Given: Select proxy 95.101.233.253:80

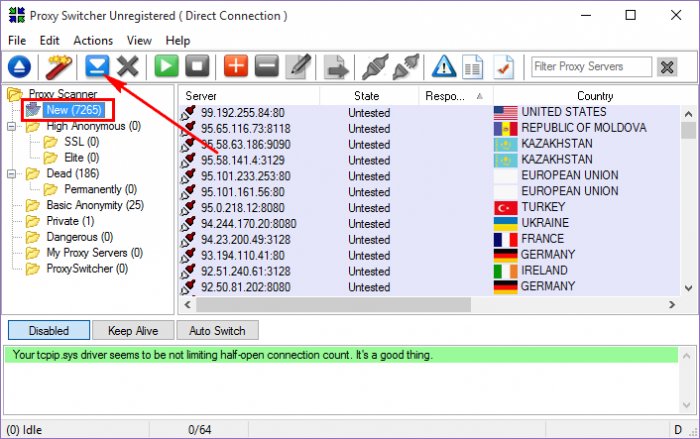Looking at the screenshot, I should coord(245,176).
